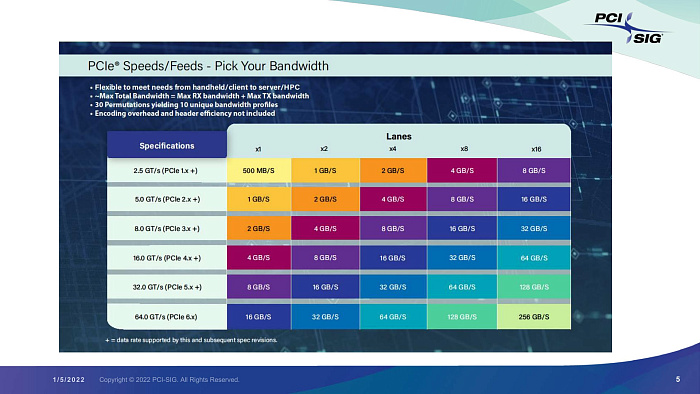Select the 64.0 GT/s (PCIe 6.x) row label

(x=166, y=317)
